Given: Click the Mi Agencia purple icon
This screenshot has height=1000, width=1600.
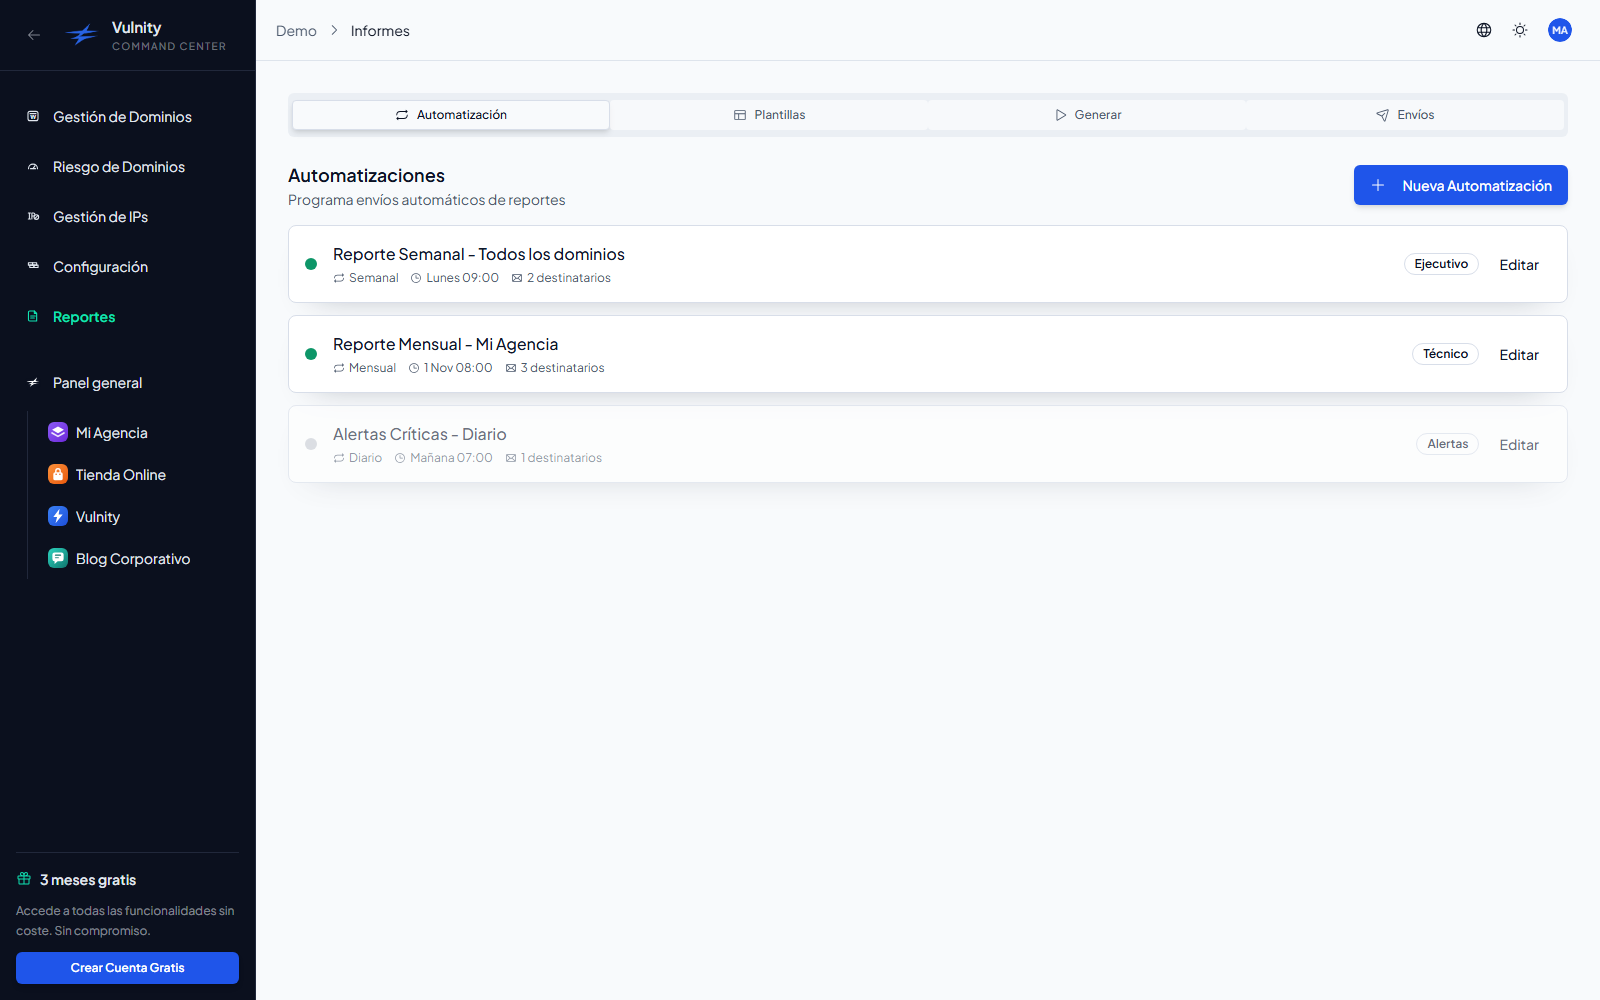Looking at the screenshot, I should click(x=58, y=432).
